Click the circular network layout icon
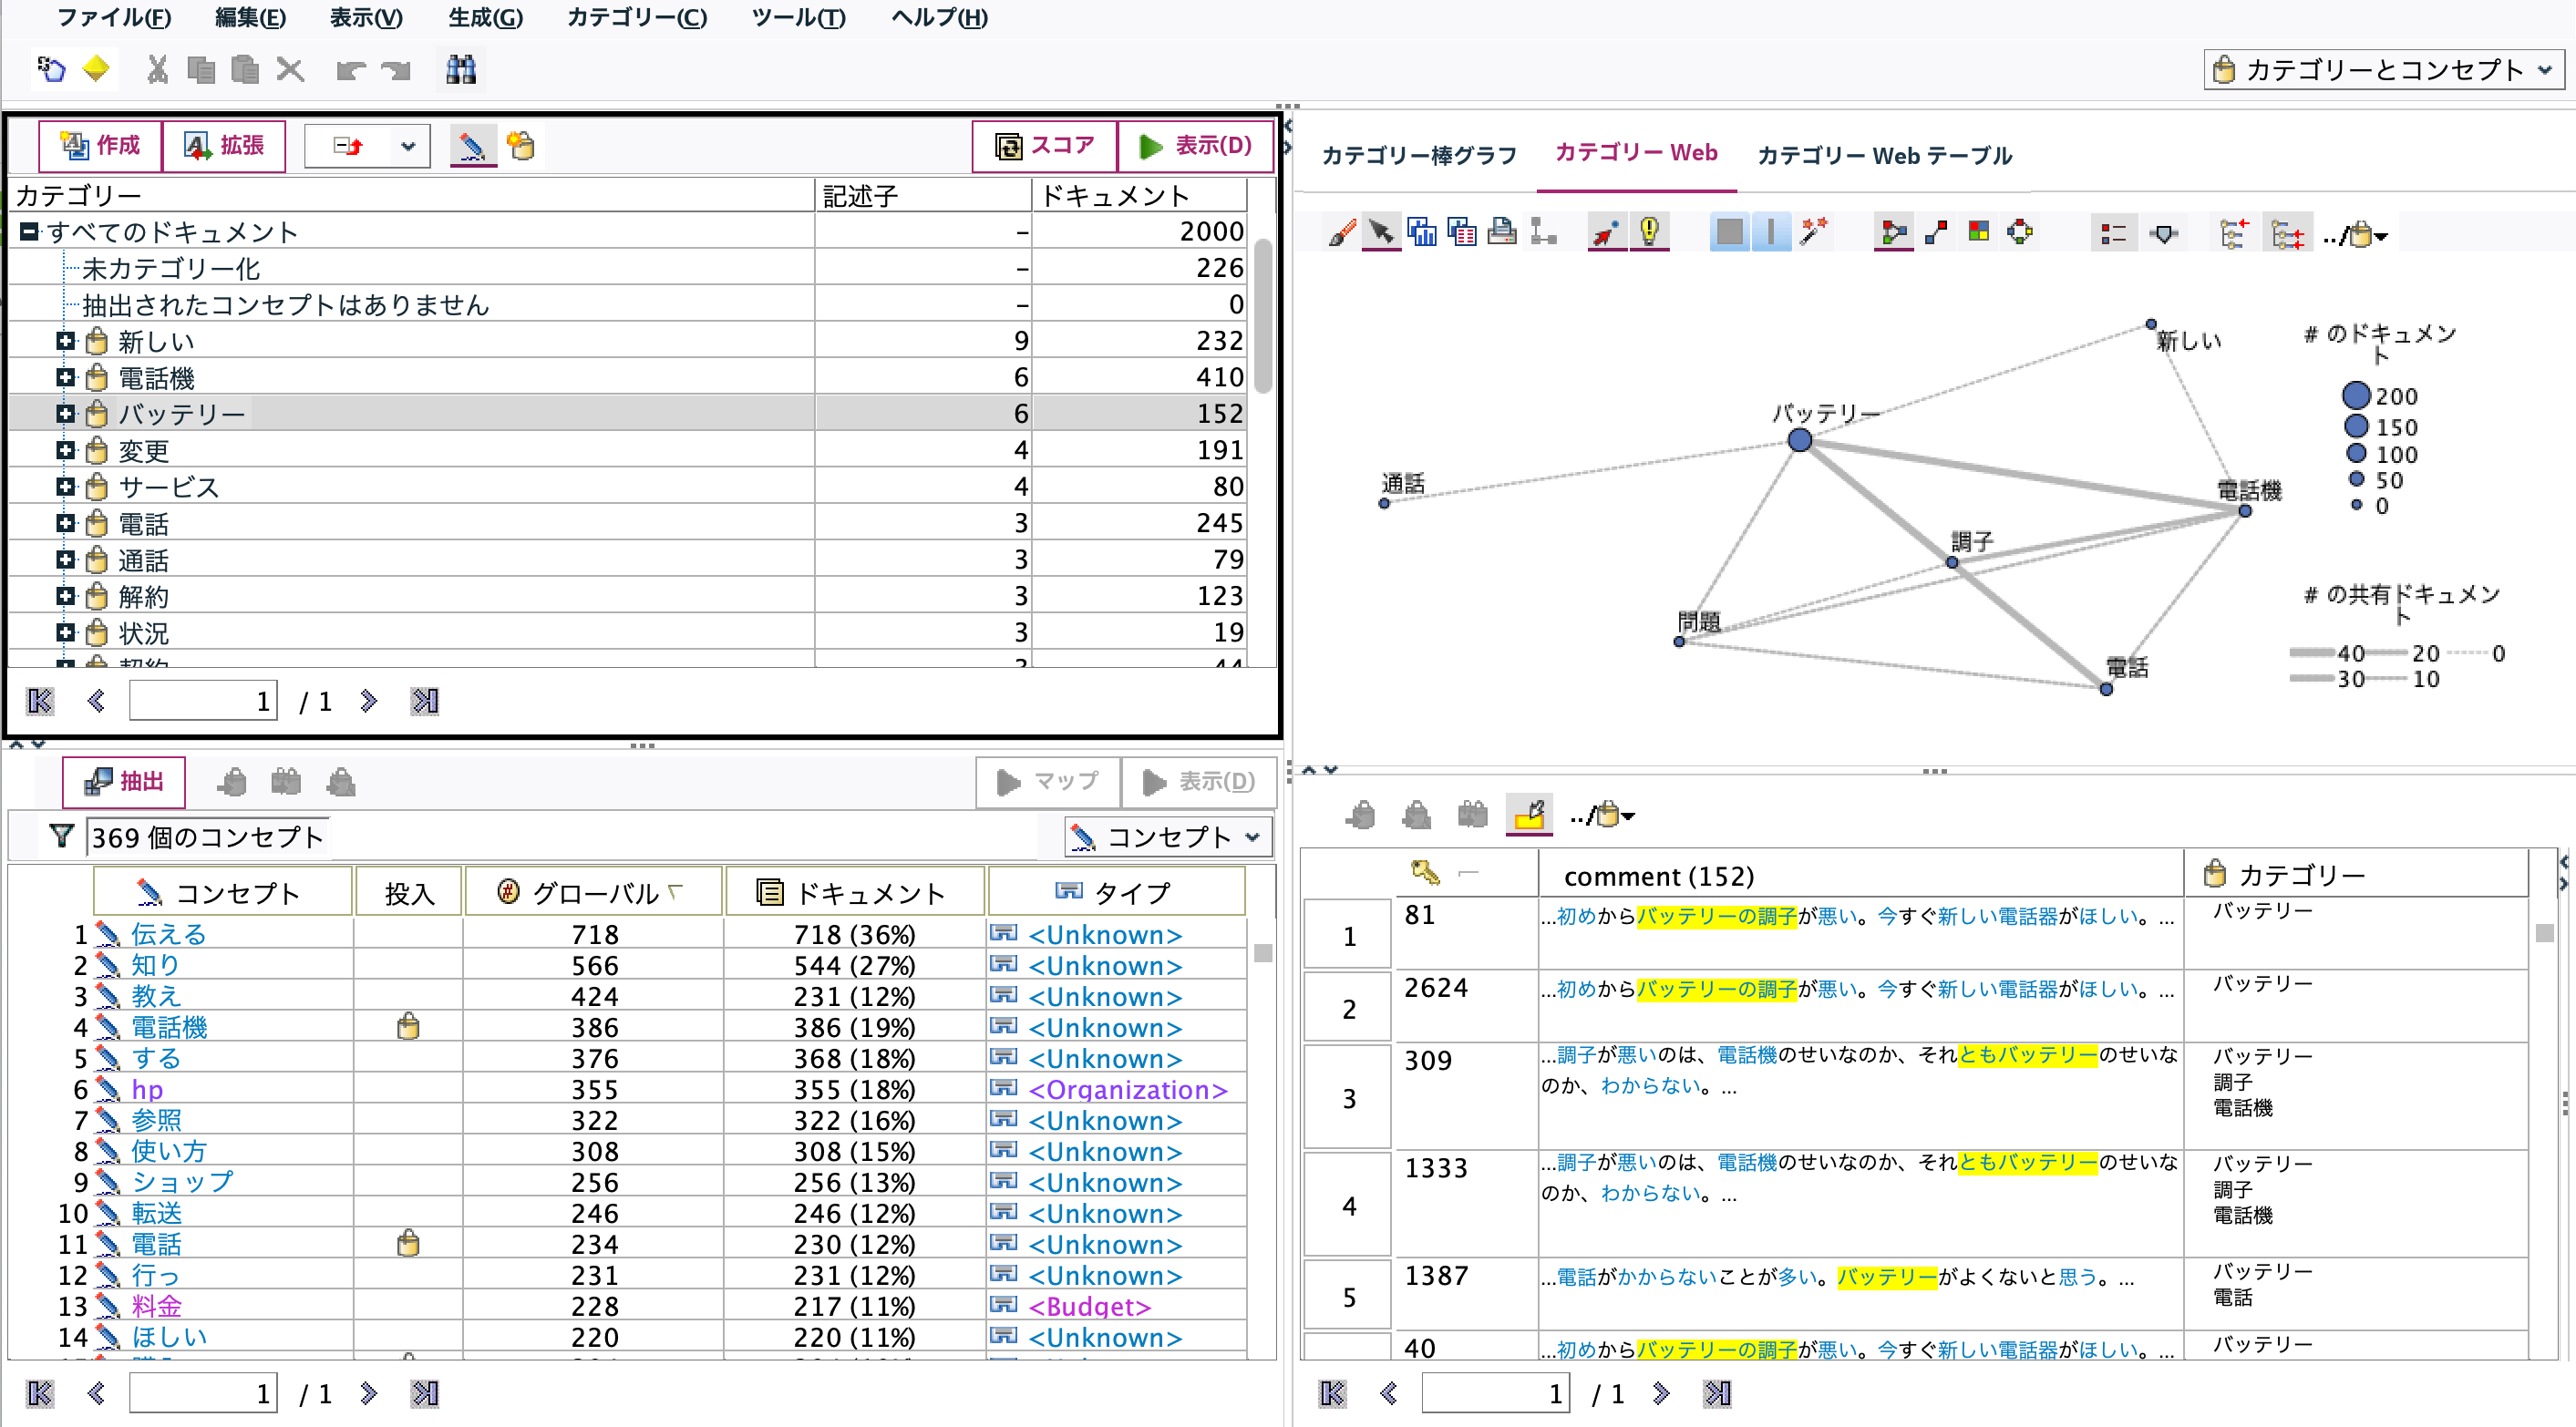Screen dimensions: 2576x1427 2021,231
